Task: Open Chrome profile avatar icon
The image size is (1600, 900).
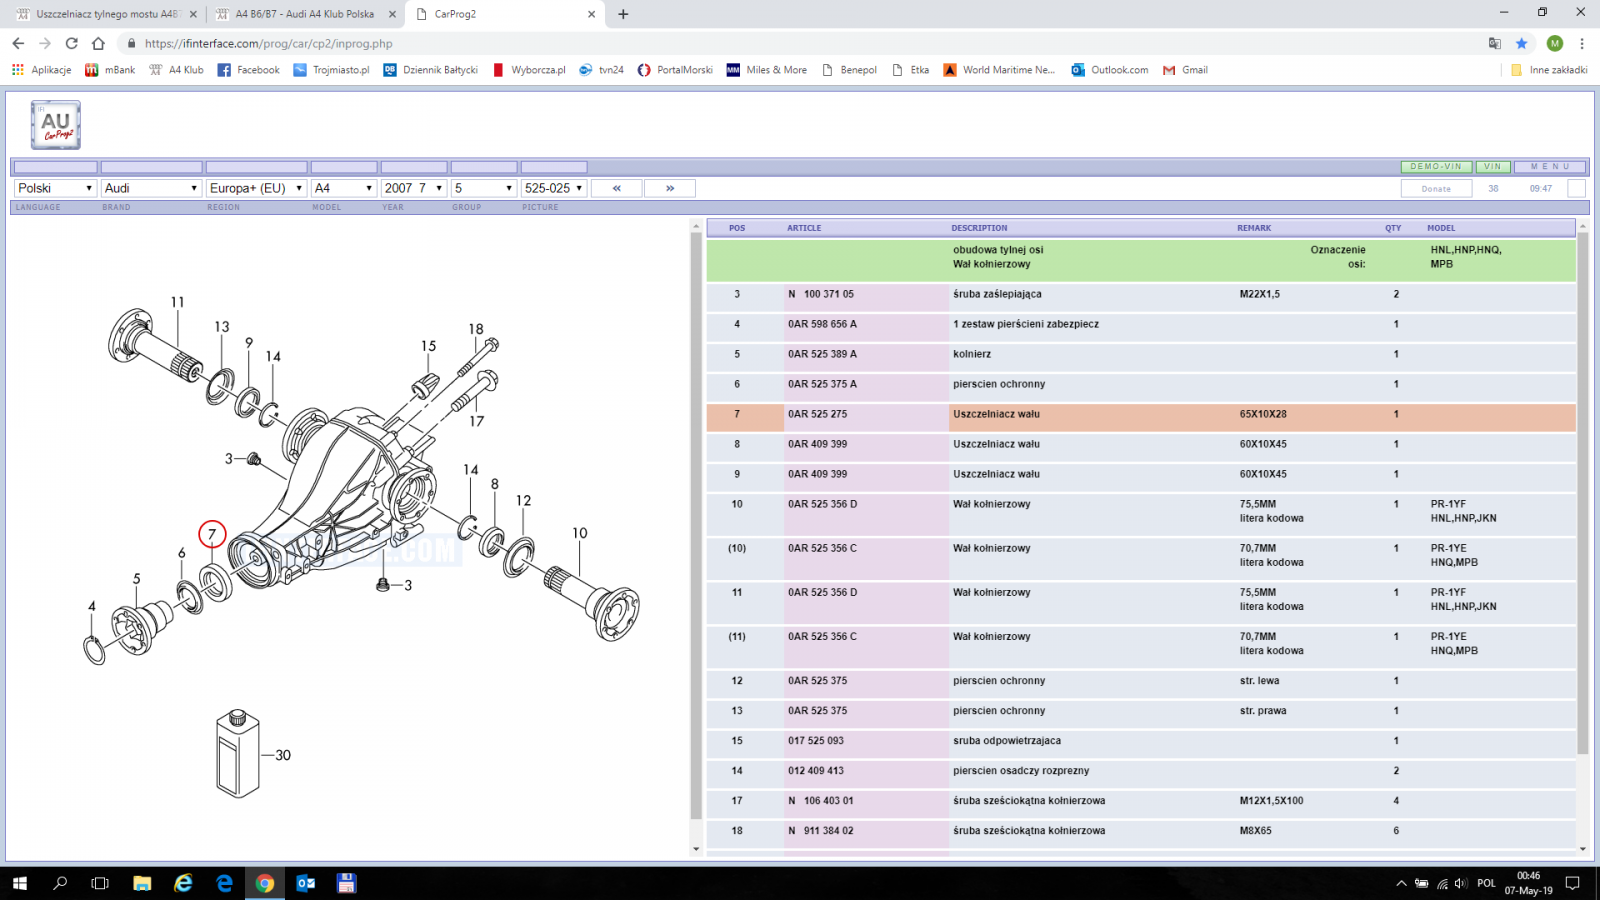Action: click(x=1554, y=43)
